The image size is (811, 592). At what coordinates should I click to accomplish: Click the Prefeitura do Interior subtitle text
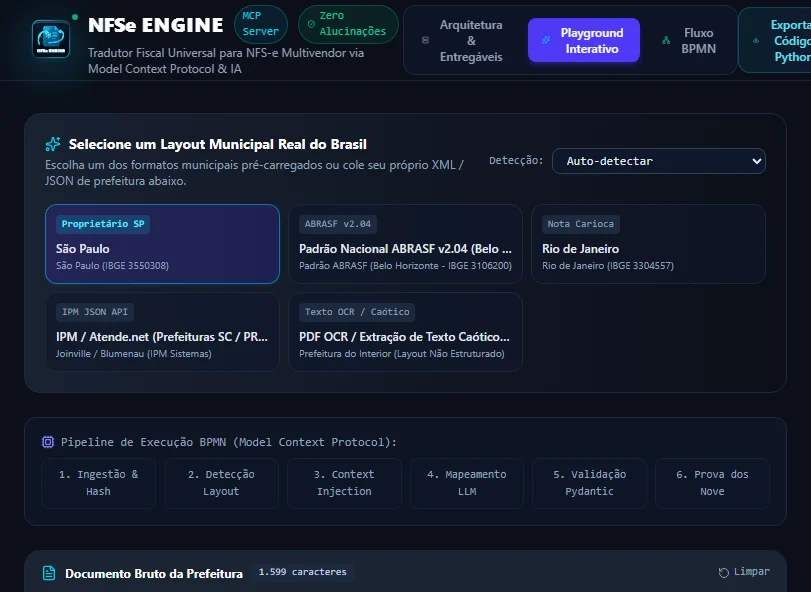402,354
